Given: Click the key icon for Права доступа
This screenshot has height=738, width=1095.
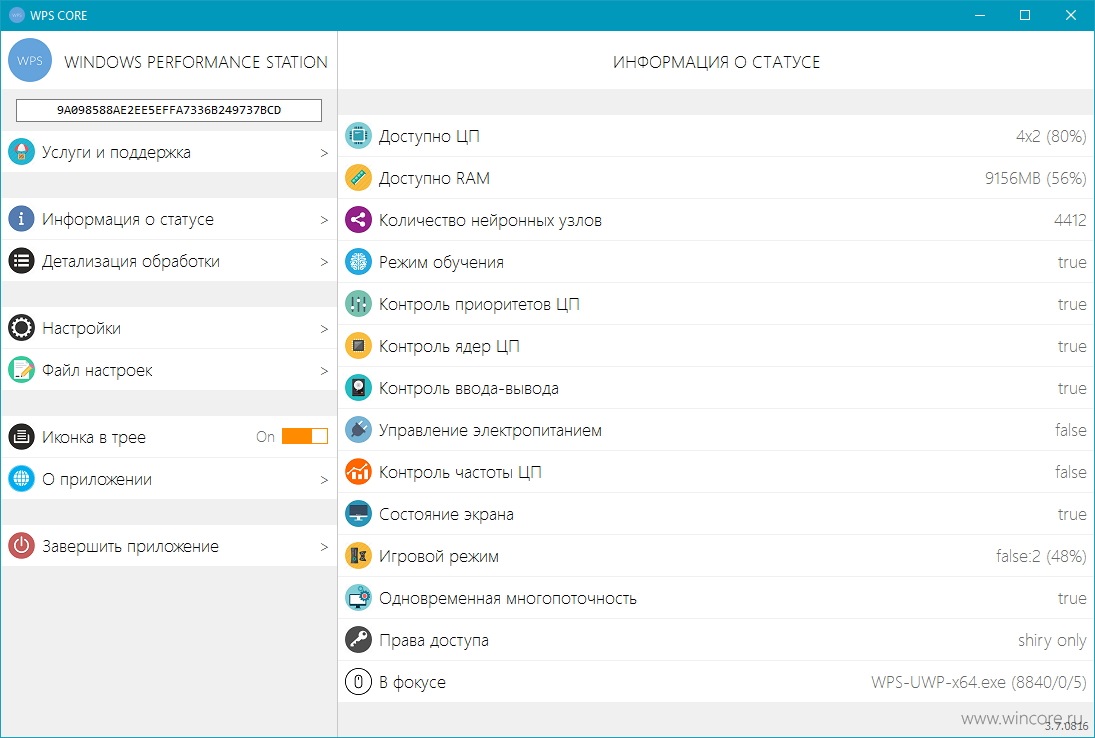Looking at the screenshot, I should pyautogui.click(x=358, y=640).
